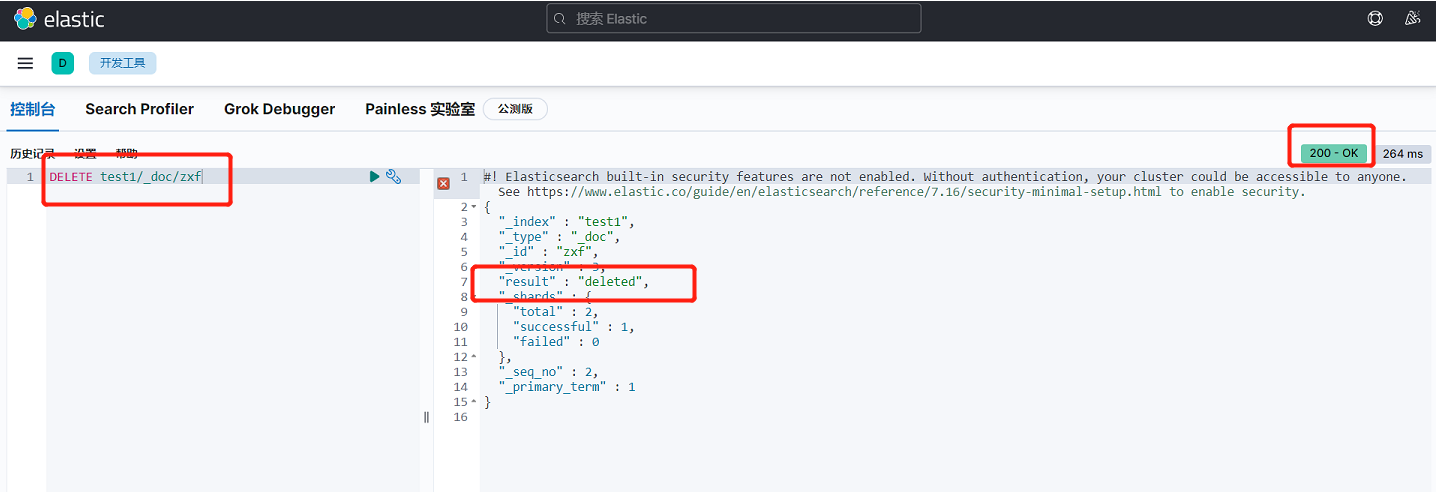The width and height of the screenshot is (1436, 492).
Task: Click the "_seq_no" : 2 line
Action: pyautogui.click(x=548, y=372)
